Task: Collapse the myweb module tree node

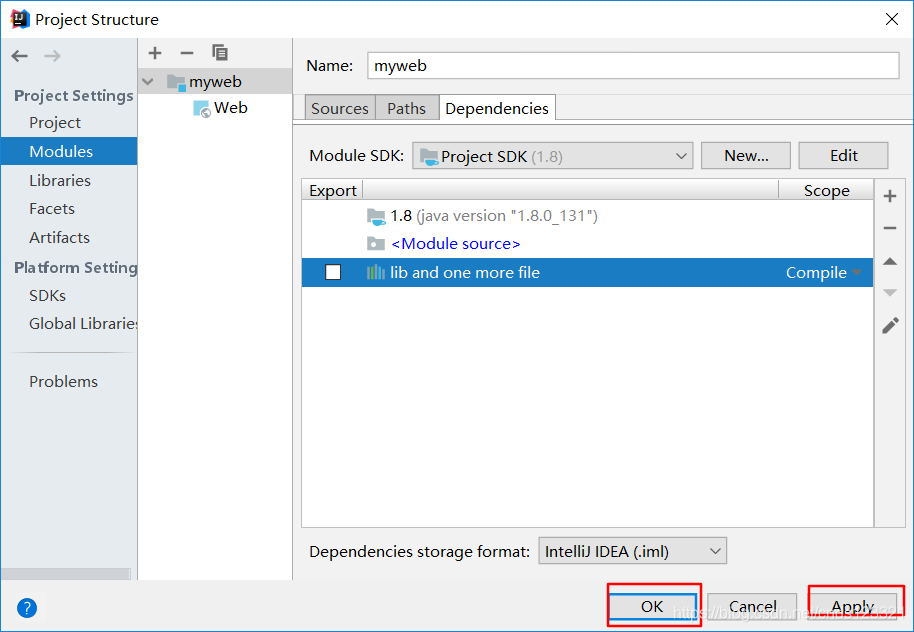Action: pos(148,82)
